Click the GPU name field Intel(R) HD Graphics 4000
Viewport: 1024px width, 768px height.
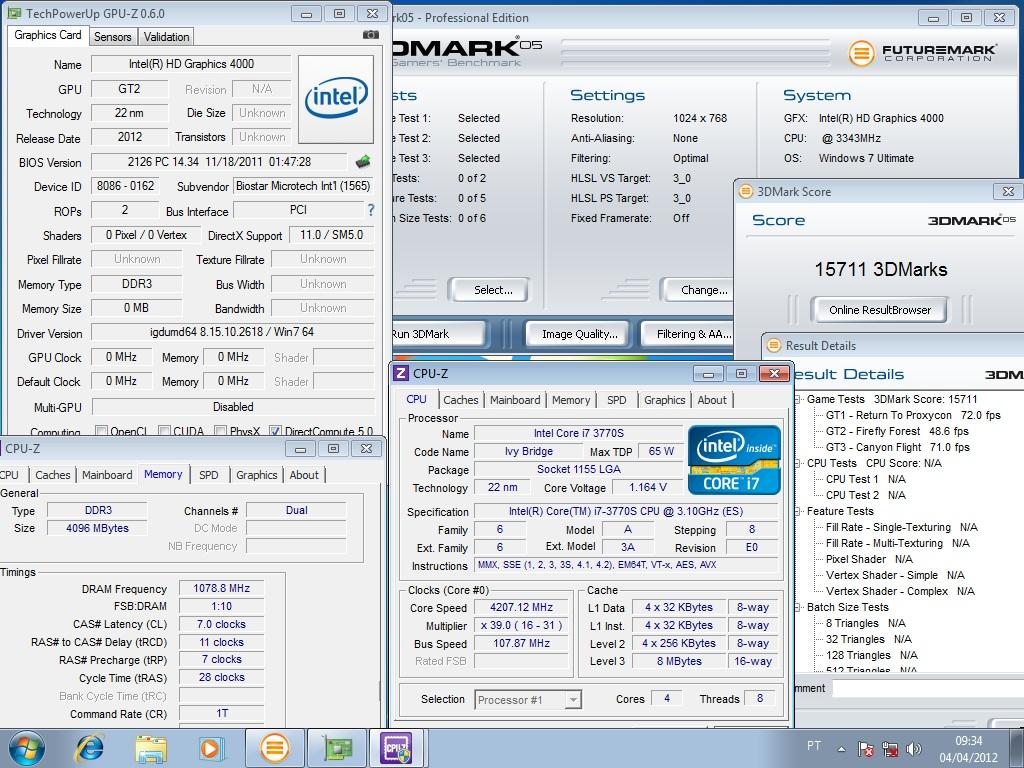[191, 64]
